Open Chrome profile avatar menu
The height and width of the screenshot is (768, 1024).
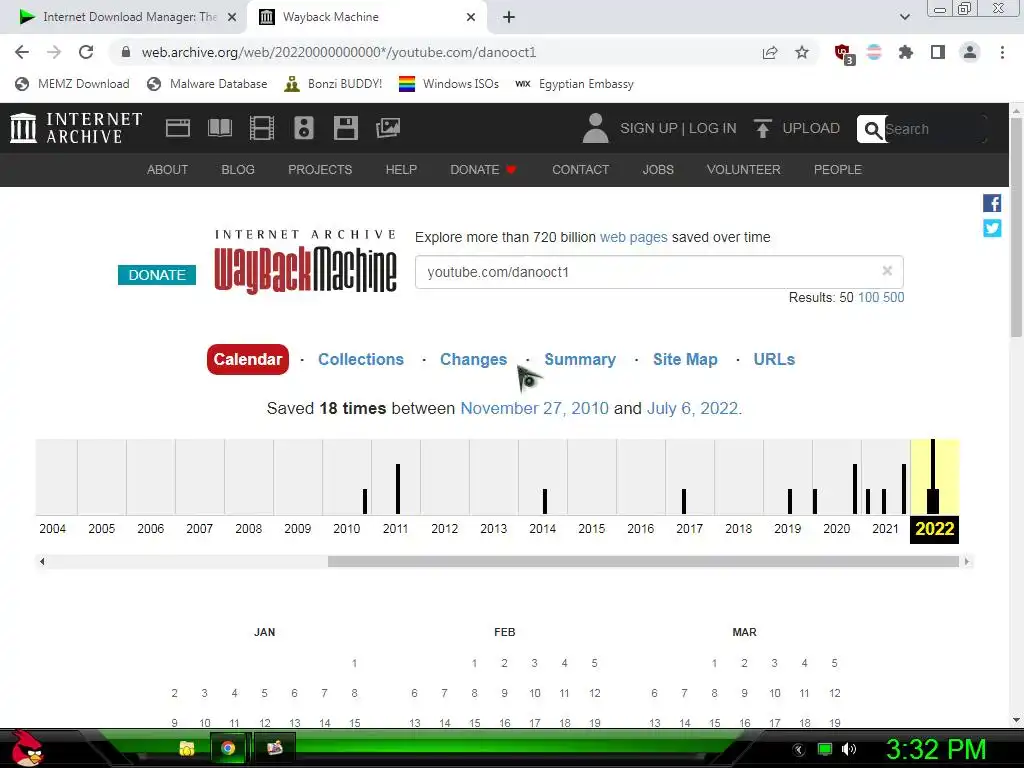point(970,52)
